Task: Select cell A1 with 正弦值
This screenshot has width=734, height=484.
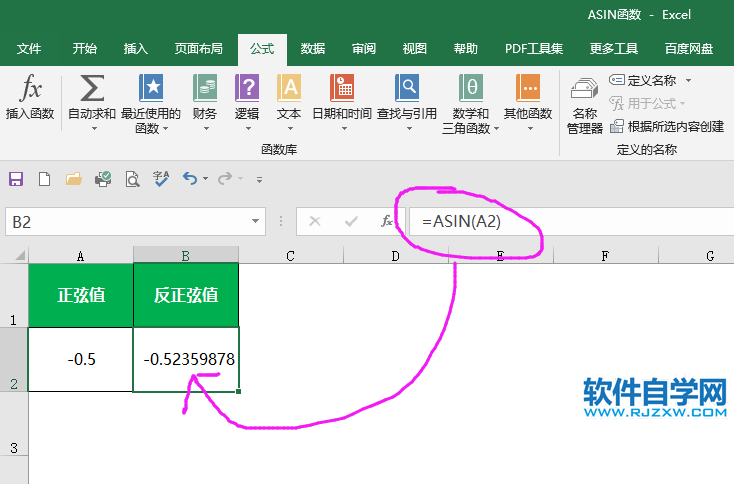Action: (81, 295)
